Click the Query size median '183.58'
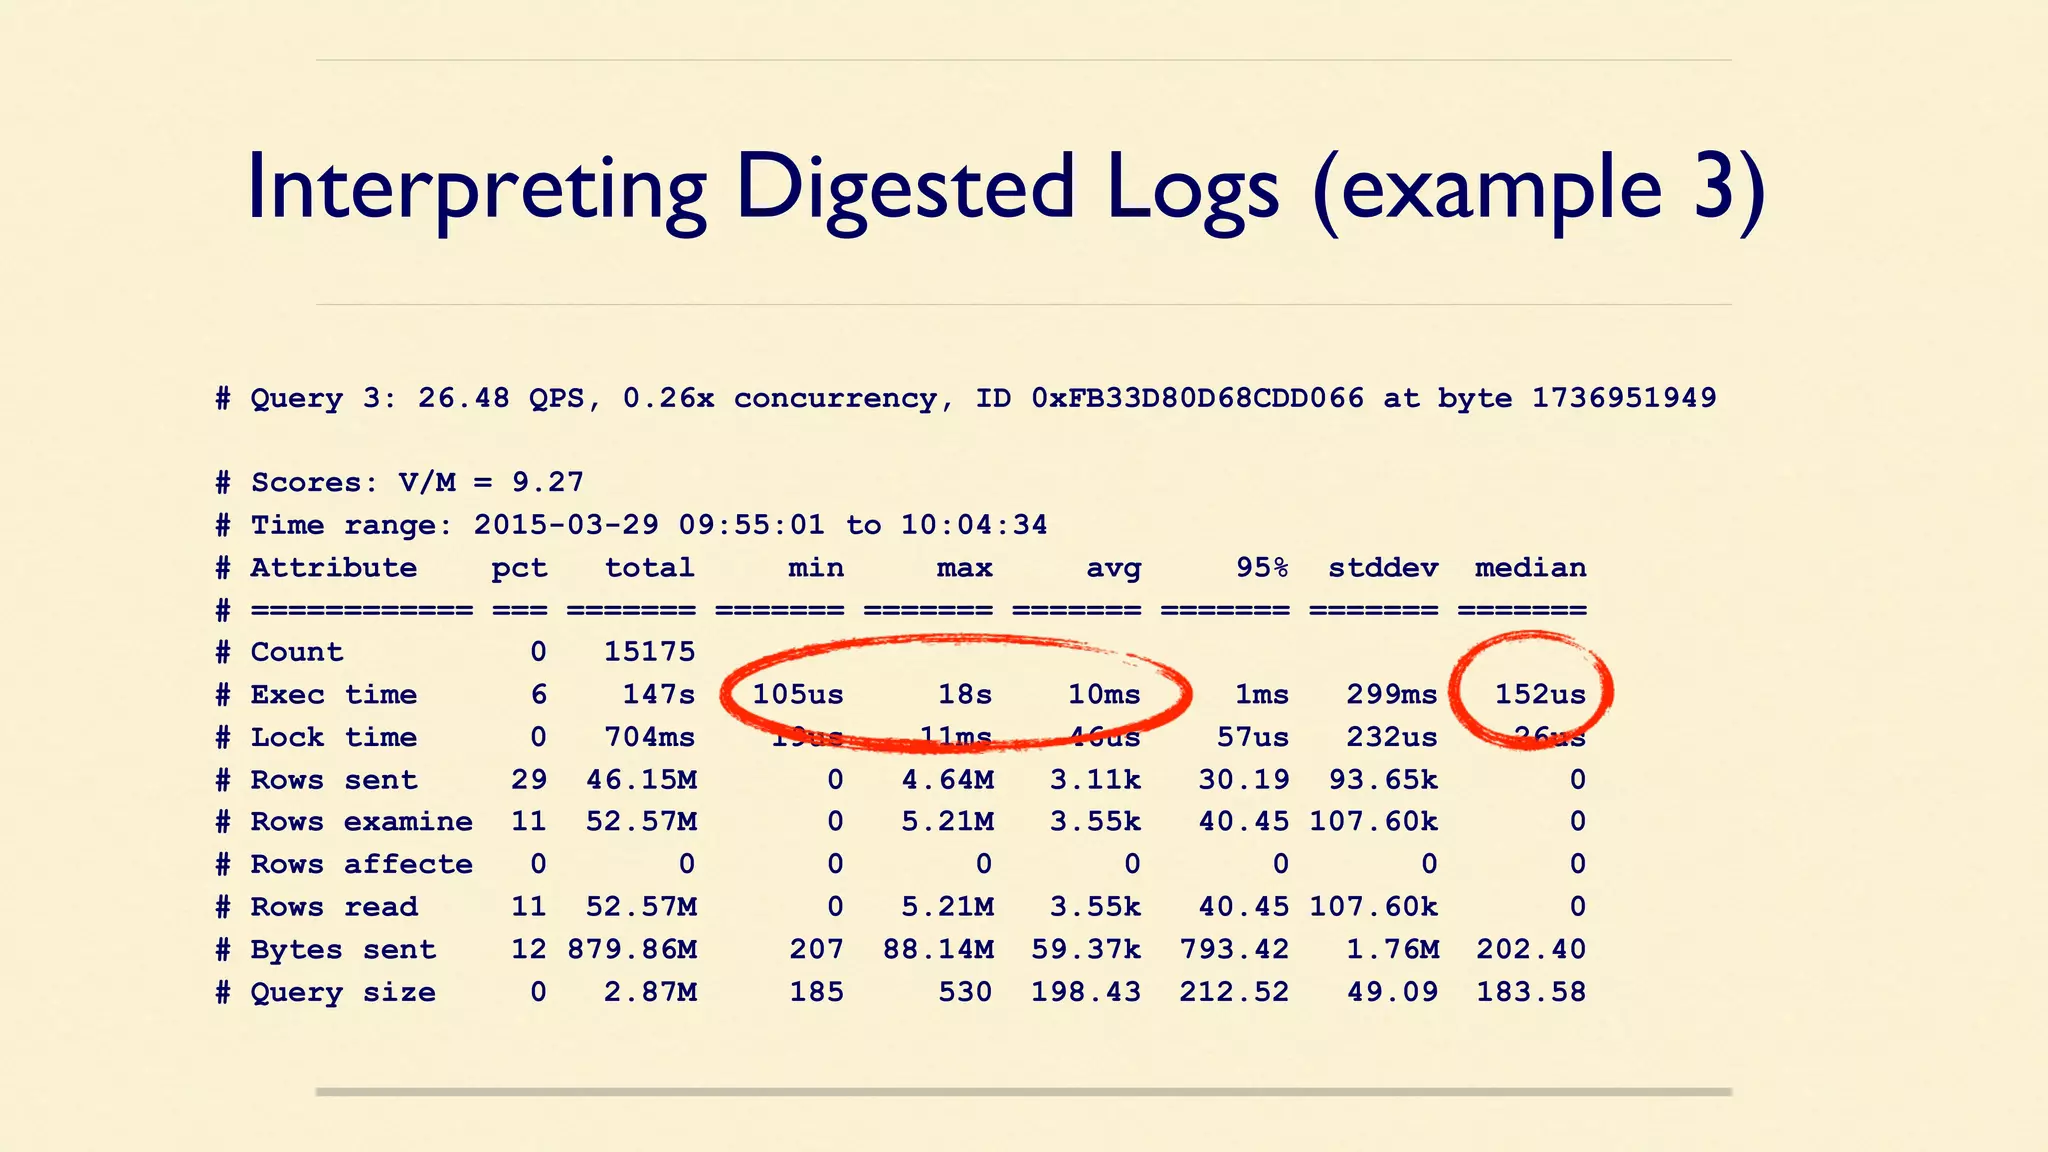 tap(1531, 992)
